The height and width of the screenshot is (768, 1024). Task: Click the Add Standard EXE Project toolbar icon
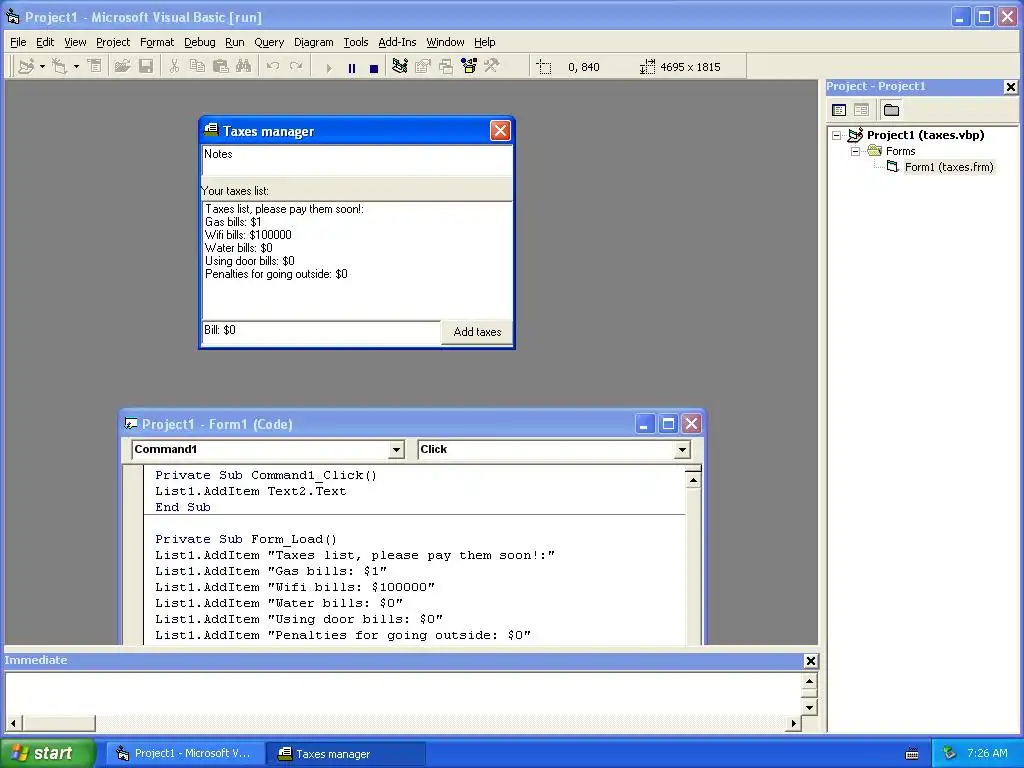pyautogui.click(x=26, y=66)
